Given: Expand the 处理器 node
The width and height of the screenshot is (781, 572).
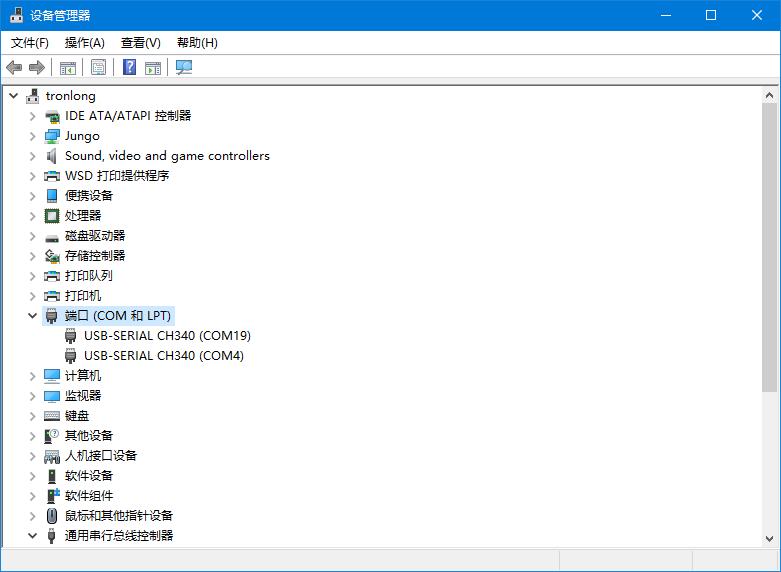Looking at the screenshot, I should point(32,216).
